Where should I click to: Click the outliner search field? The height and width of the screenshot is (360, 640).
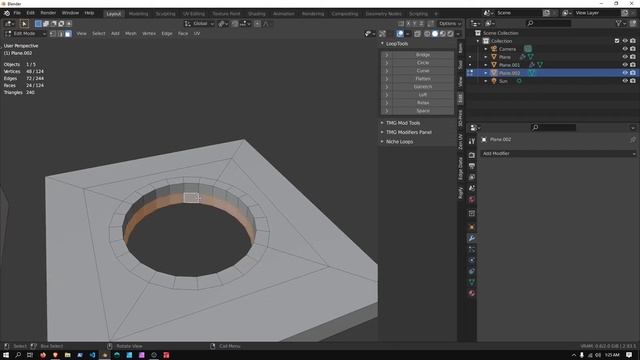tap(549, 24)
